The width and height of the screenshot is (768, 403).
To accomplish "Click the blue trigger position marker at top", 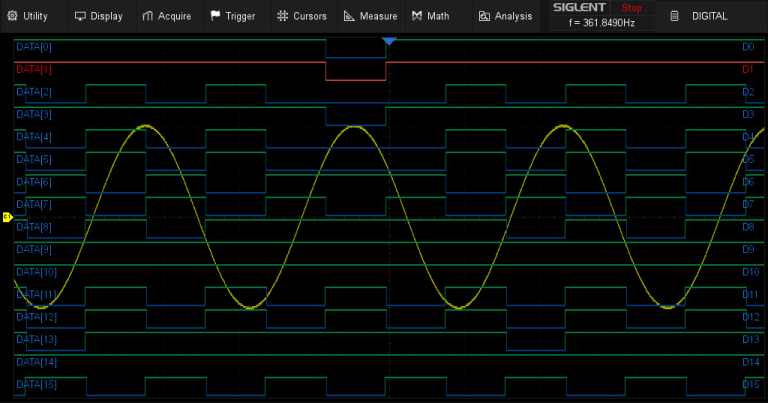I will [x=389, y=40].
